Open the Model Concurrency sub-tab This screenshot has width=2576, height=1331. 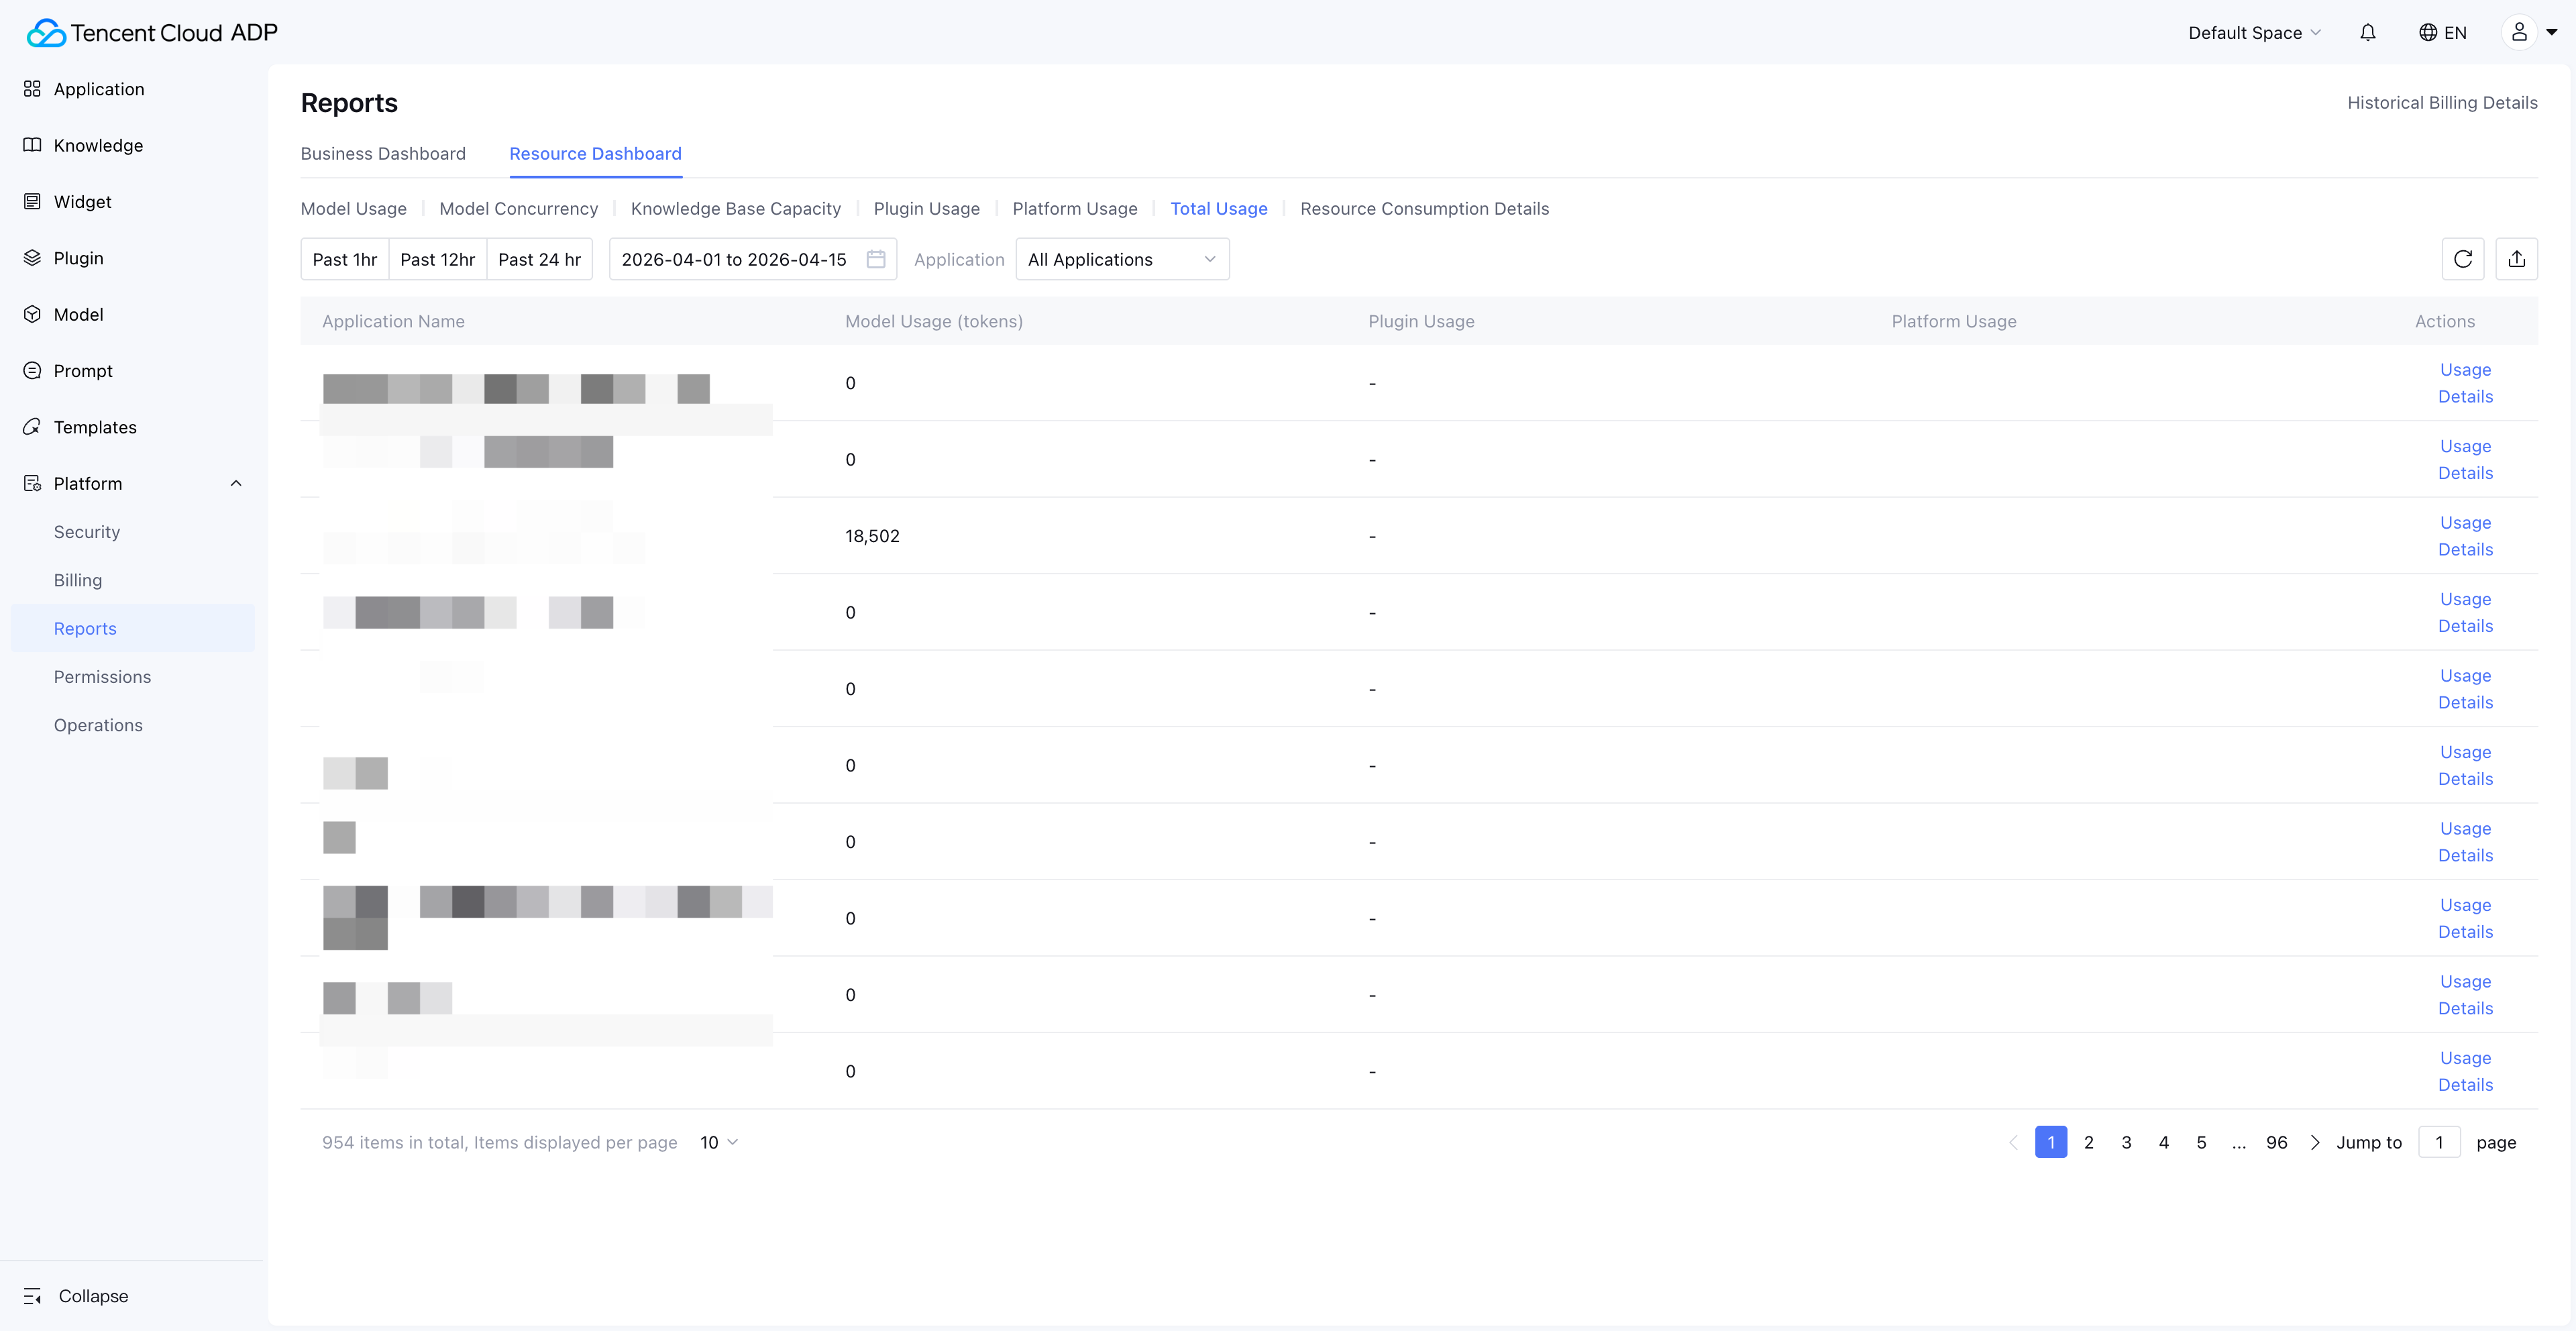click(x=518, y=208)
